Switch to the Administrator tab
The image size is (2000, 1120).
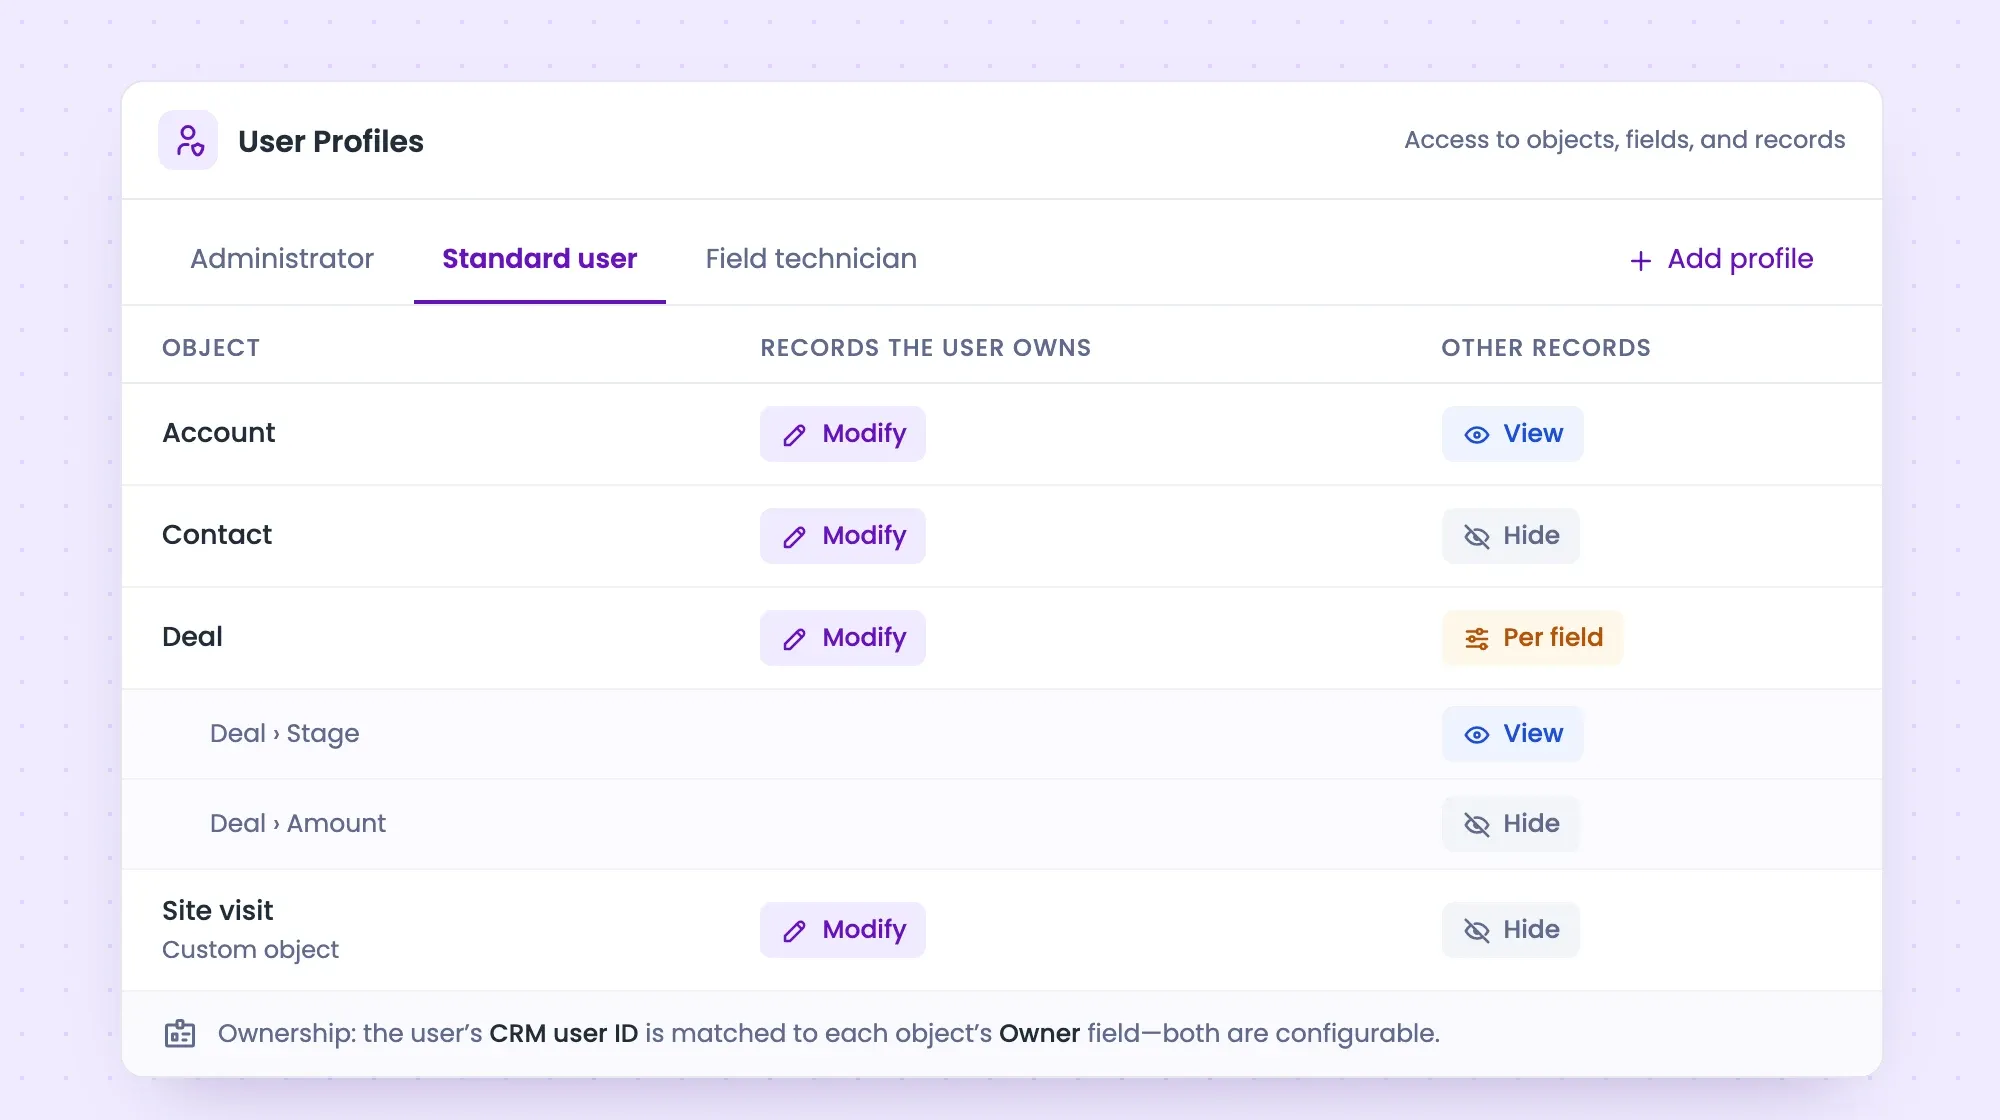point(282,258)
